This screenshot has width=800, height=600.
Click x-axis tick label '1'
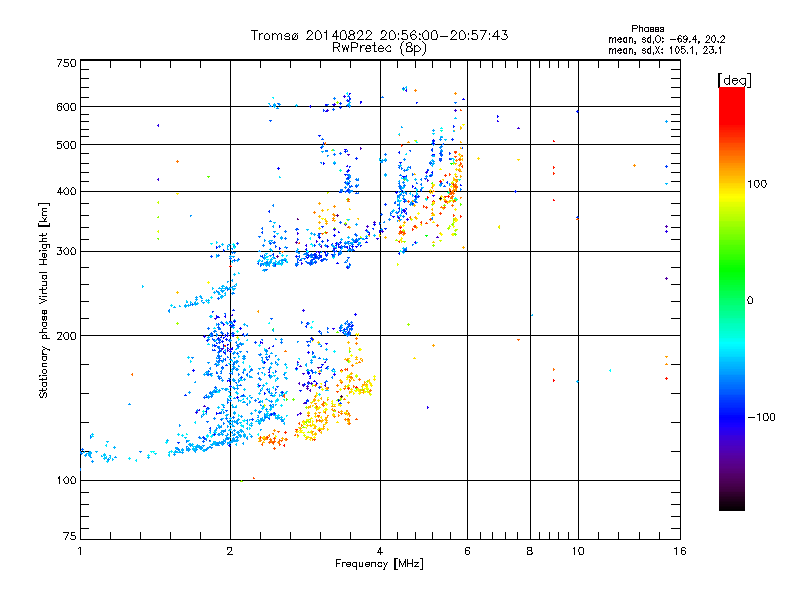point(80,551)
